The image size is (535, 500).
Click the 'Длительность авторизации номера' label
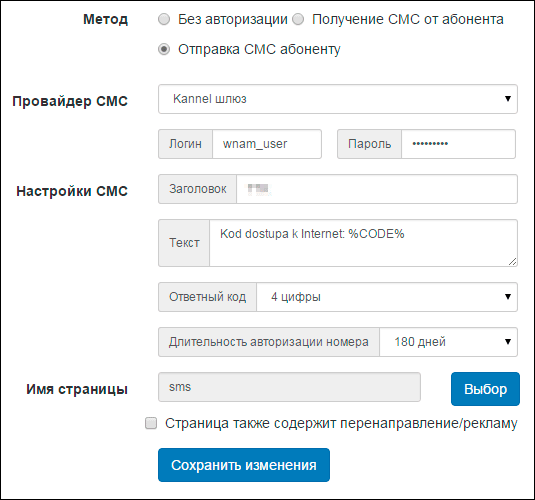[269, 342]
